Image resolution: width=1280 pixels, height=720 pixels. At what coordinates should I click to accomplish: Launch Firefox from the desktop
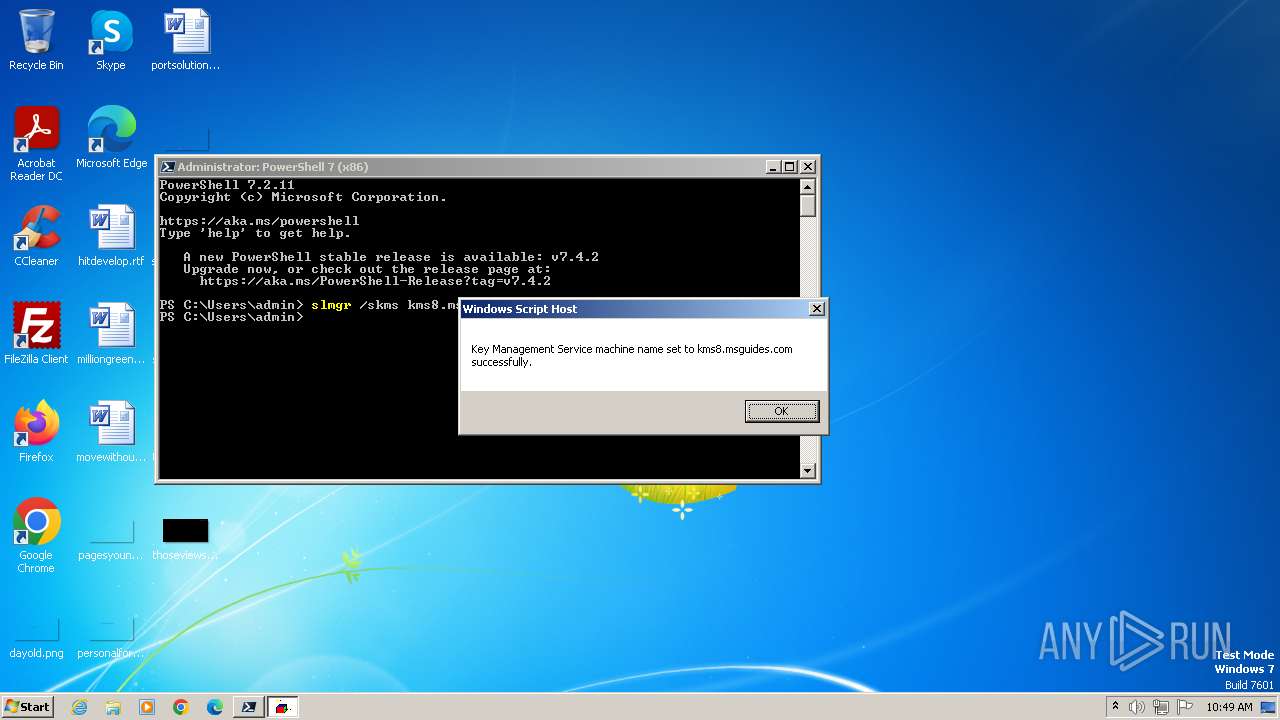coord(36,432)
